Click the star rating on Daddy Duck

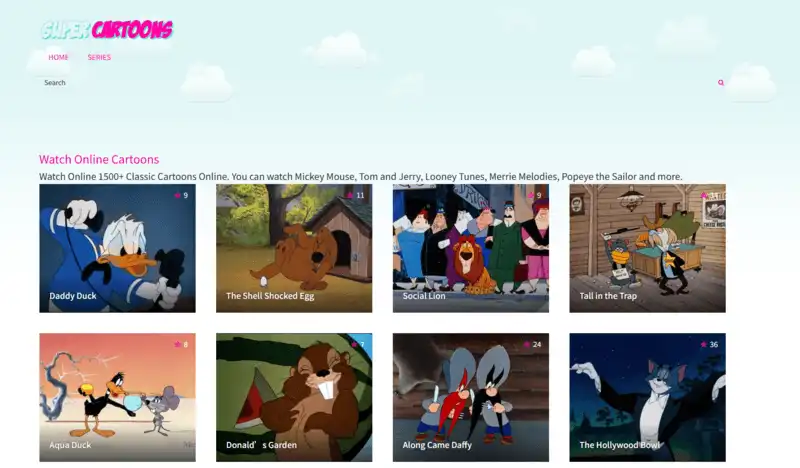181,195
